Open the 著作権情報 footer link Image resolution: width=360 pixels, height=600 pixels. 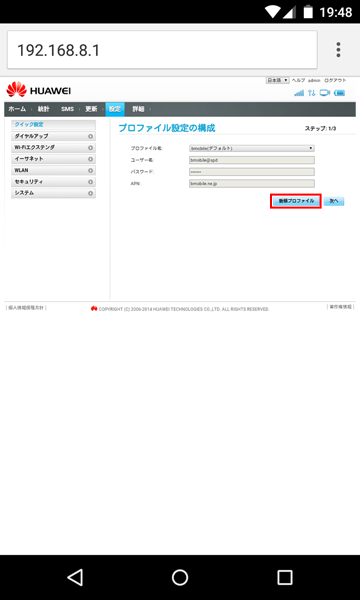coord(340,307)
